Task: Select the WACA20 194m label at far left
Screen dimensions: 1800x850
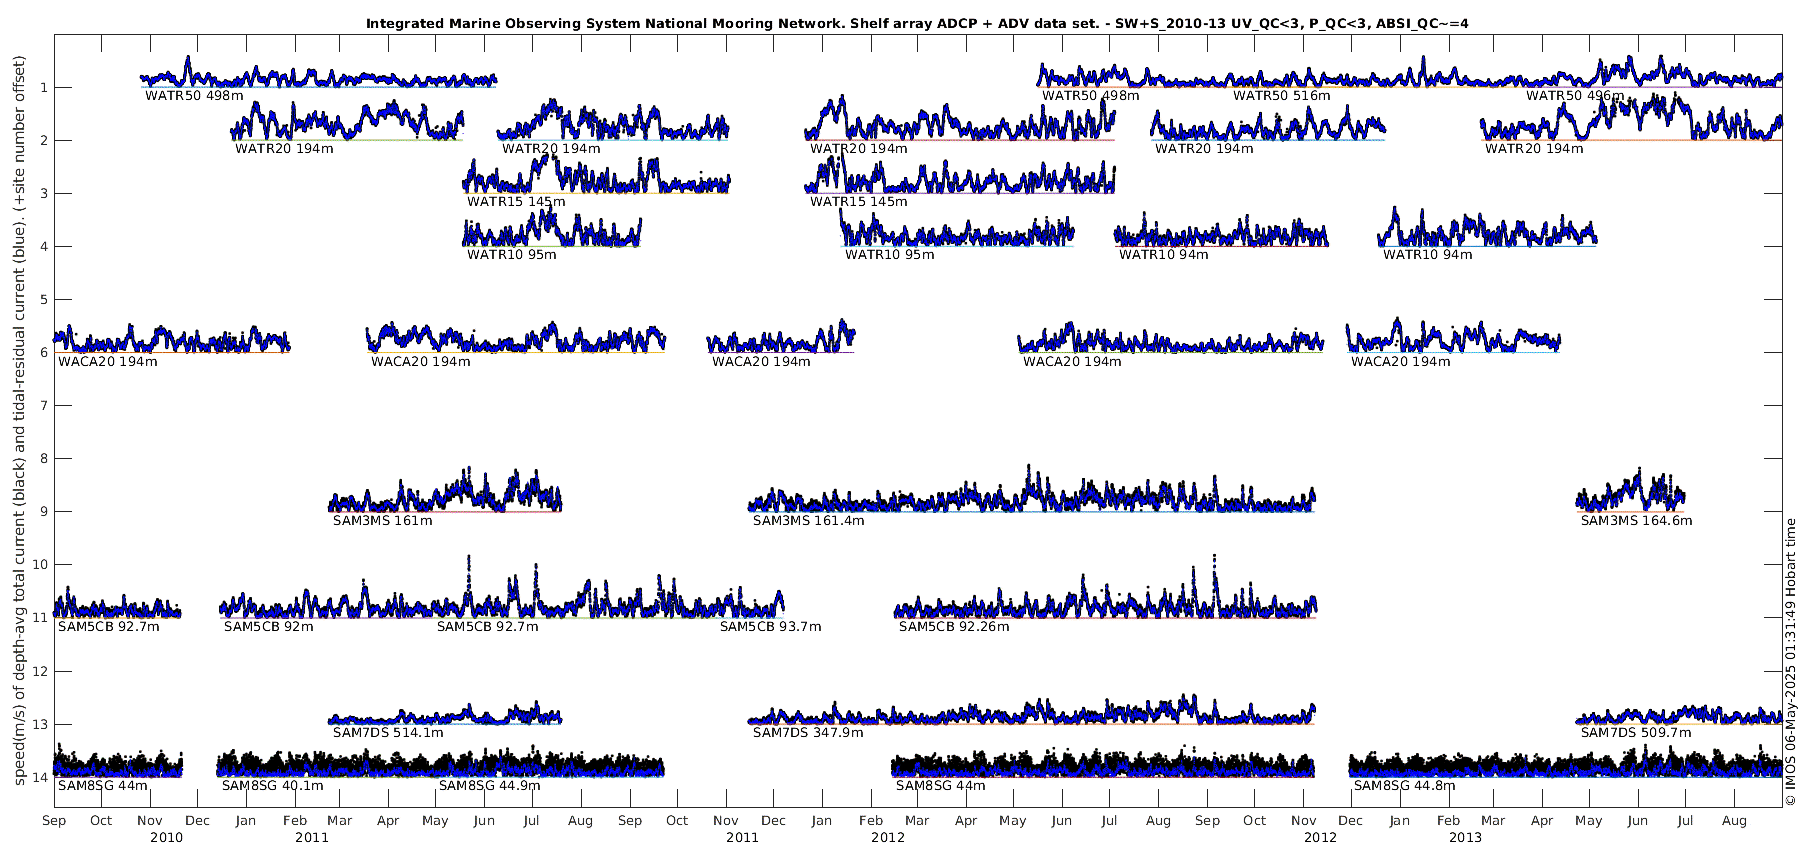Action: (x=108, y=362)
